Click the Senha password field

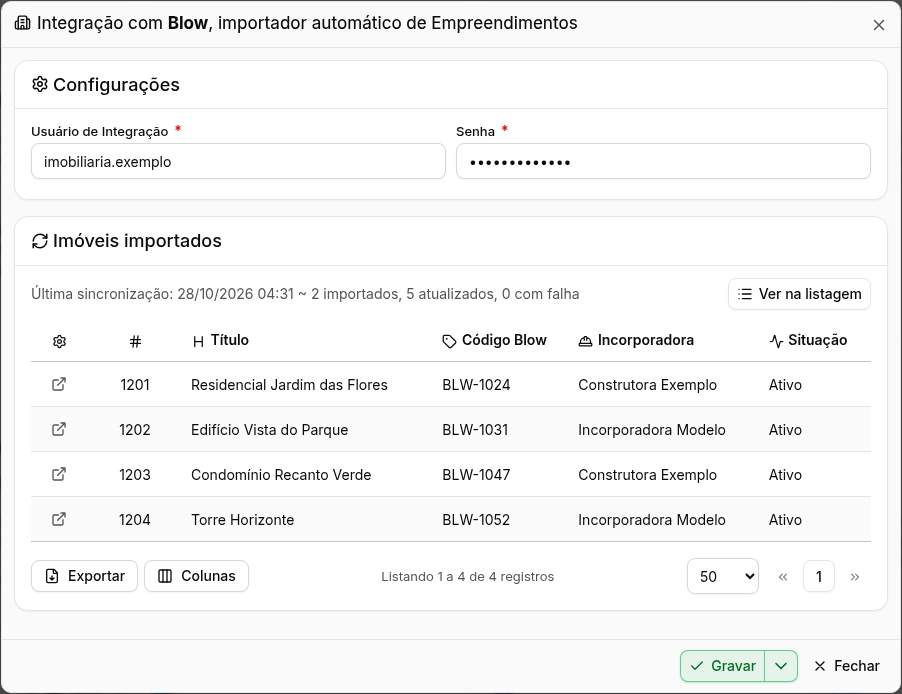663,161
